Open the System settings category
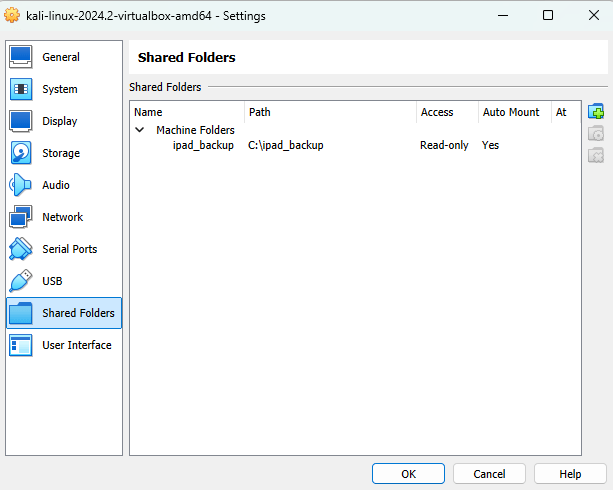The width and height of the screenshot is (613, 490). [59, 89]
